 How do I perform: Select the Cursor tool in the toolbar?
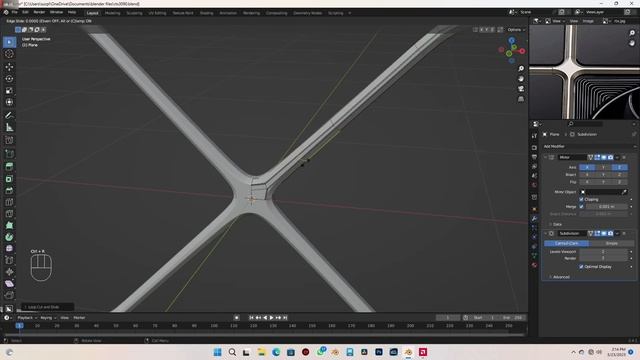tap(9, 54)
